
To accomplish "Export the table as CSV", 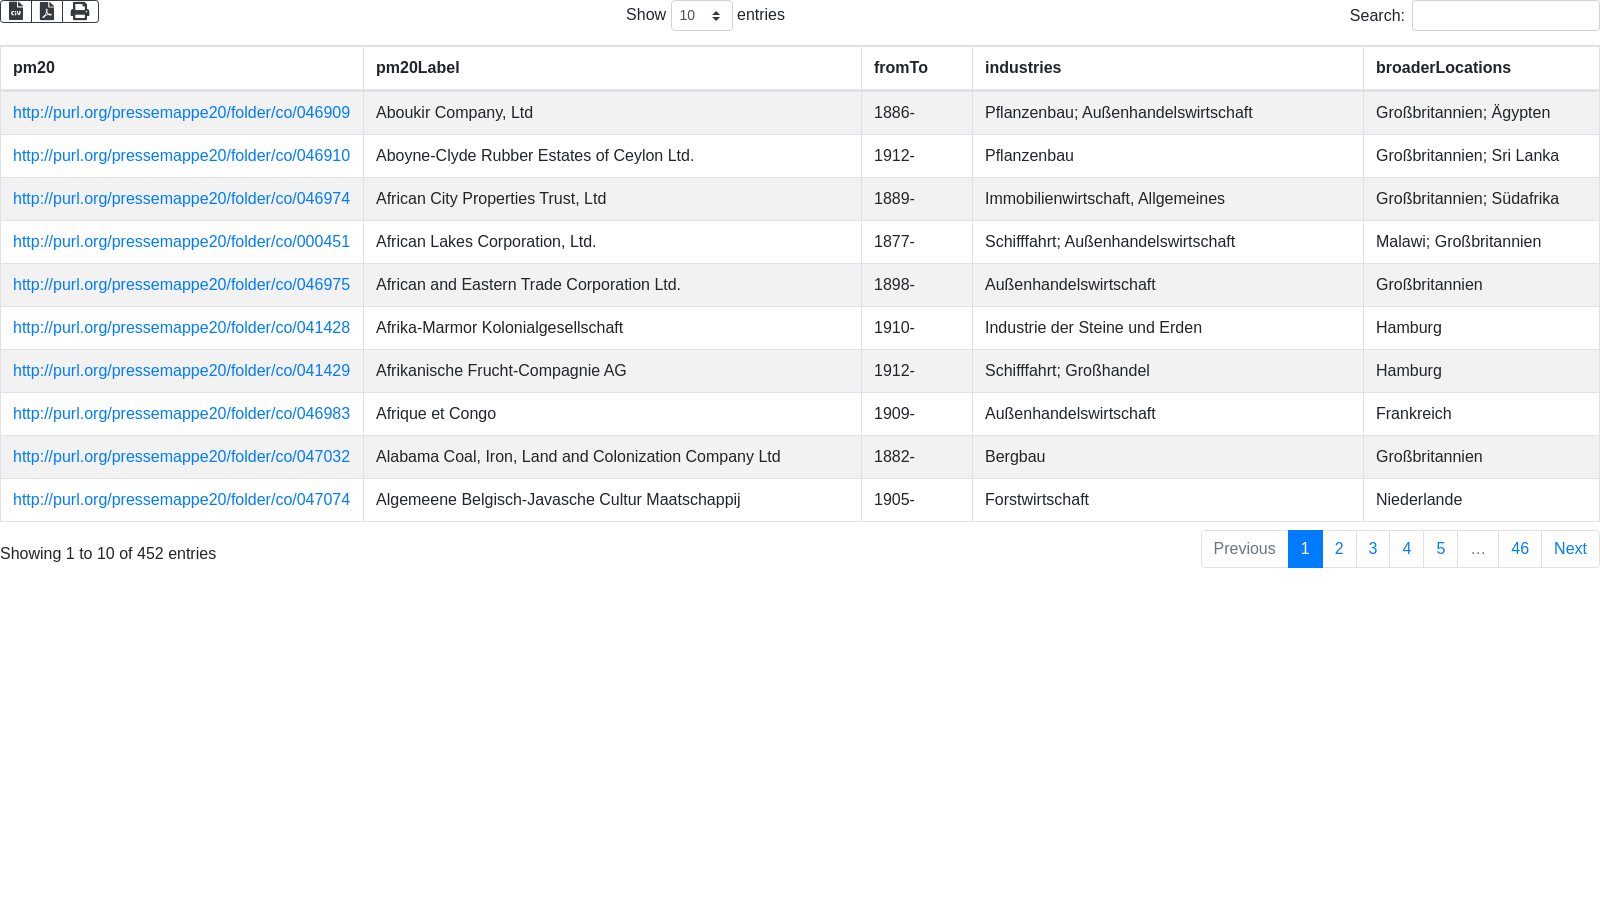I will click(16, 11).
